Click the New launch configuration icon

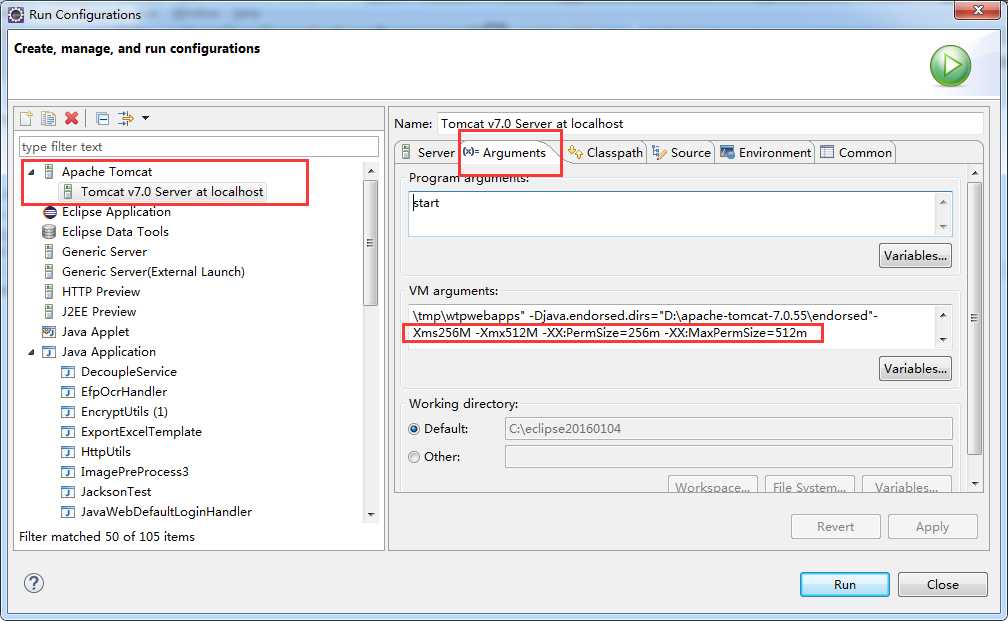coord(26,118)
